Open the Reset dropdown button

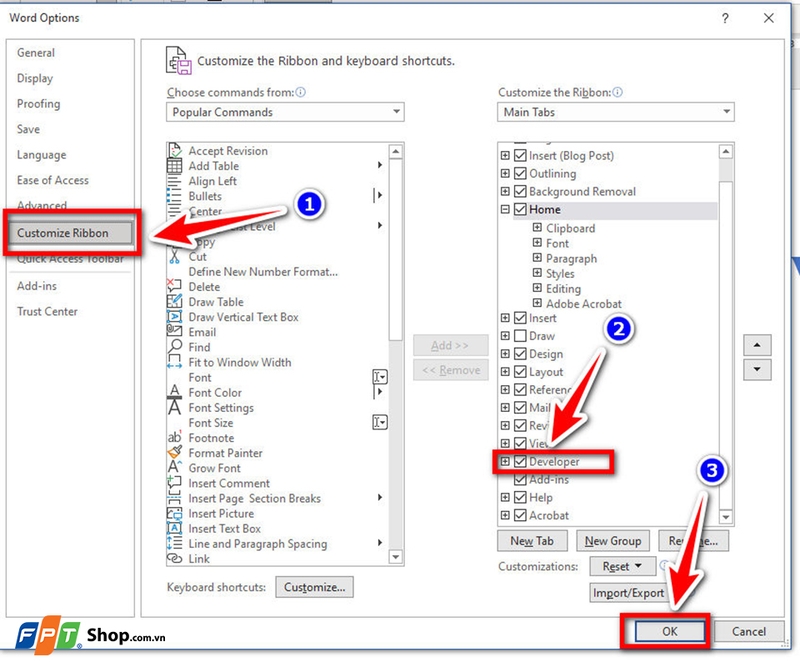click(622, 567)
